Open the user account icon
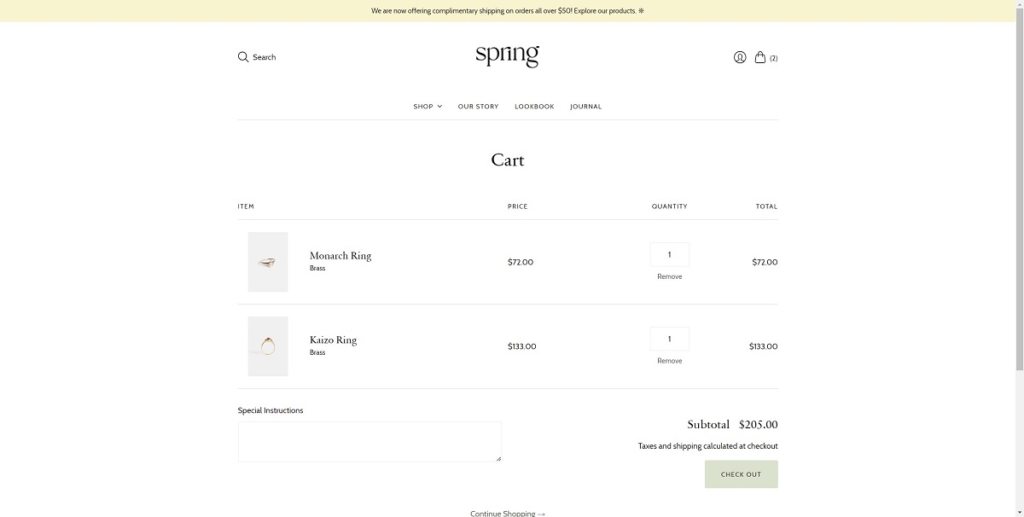The height and width of the screenshot is (517, 1024). (740, 57)
